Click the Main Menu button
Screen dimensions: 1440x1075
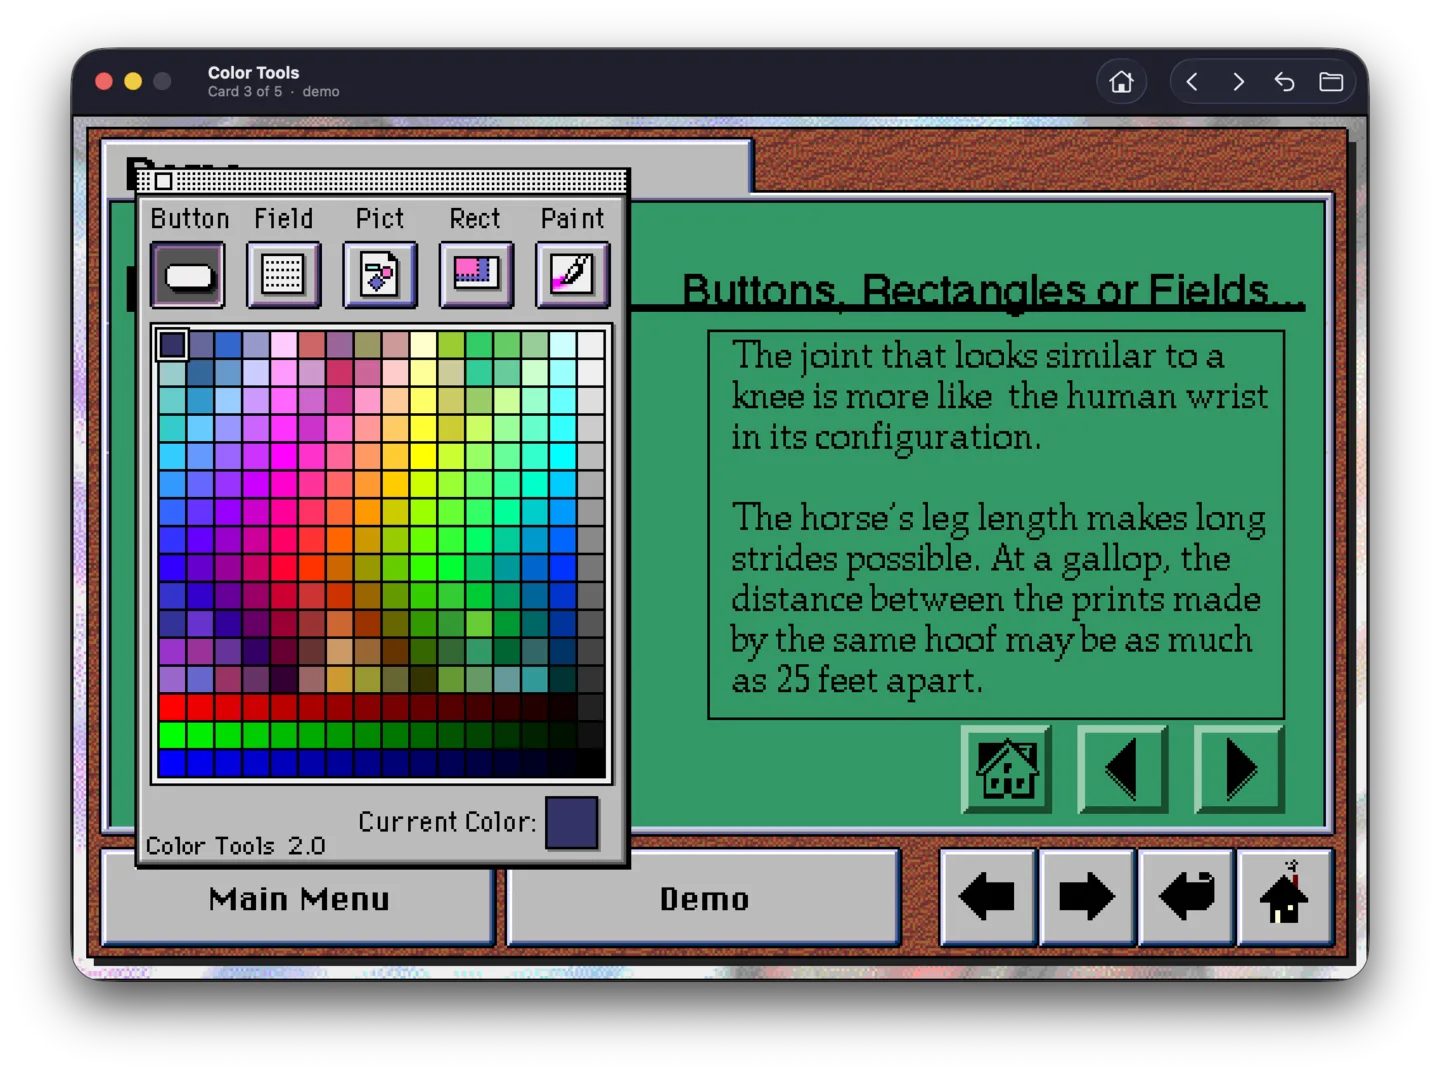(299, 898)
